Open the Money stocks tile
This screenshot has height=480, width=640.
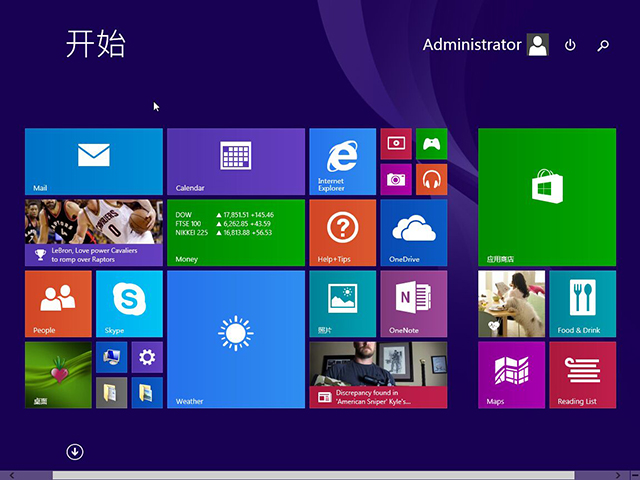(x=236, y=233)
